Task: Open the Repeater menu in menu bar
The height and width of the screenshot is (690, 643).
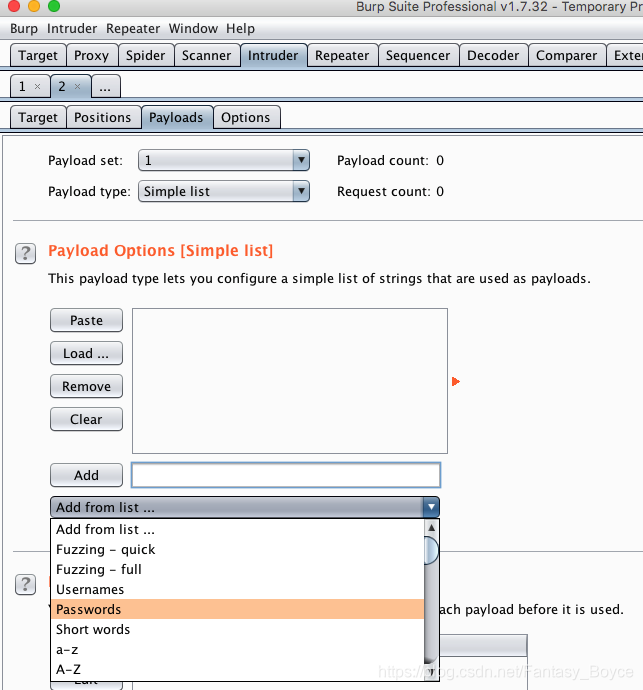Action: [x=133, y=29]
